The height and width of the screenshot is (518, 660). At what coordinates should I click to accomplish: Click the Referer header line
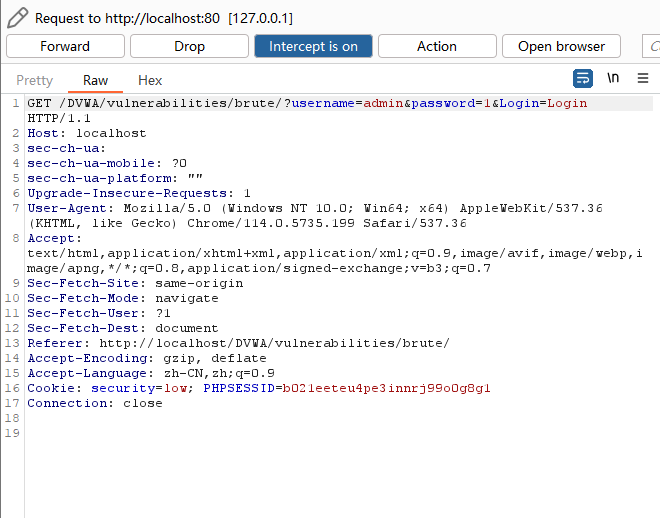point(239,343)
